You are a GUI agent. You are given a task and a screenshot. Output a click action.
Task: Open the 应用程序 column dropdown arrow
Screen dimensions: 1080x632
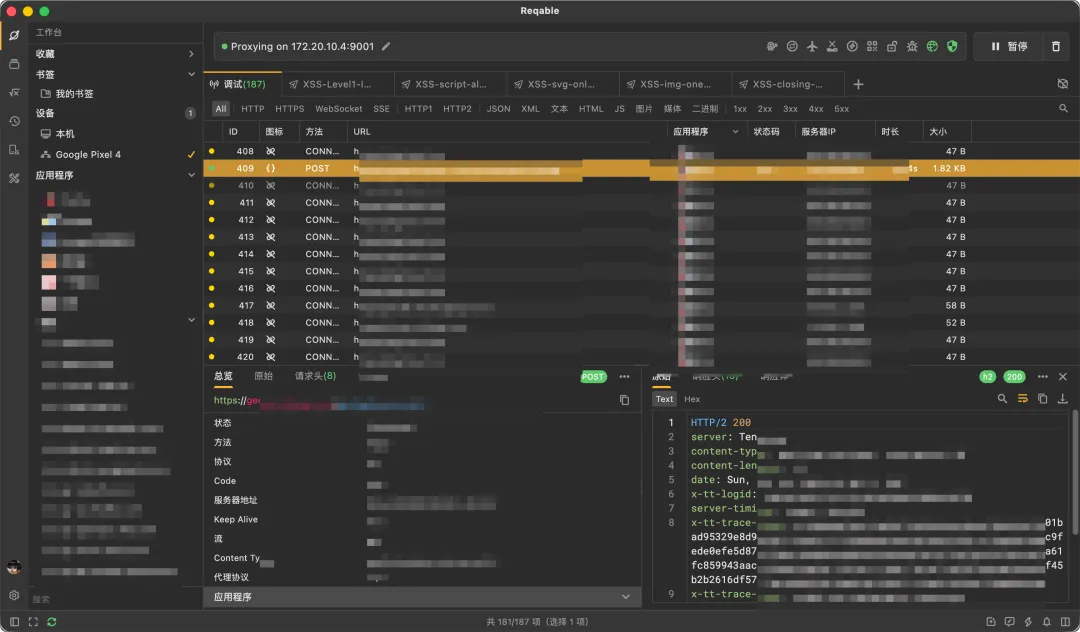click(x=735, y=131)
